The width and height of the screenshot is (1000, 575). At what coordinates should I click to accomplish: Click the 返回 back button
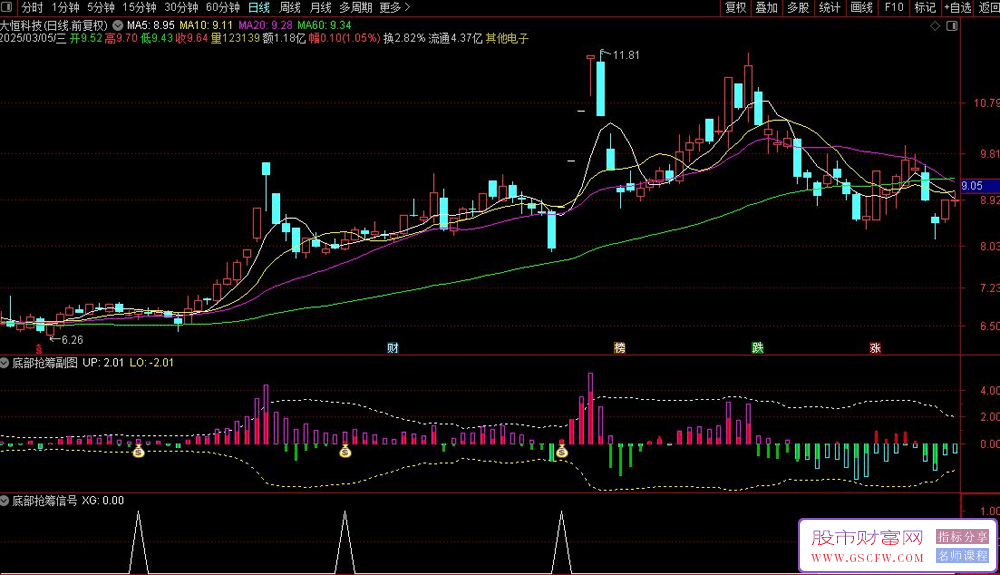(x=989, y=8)
